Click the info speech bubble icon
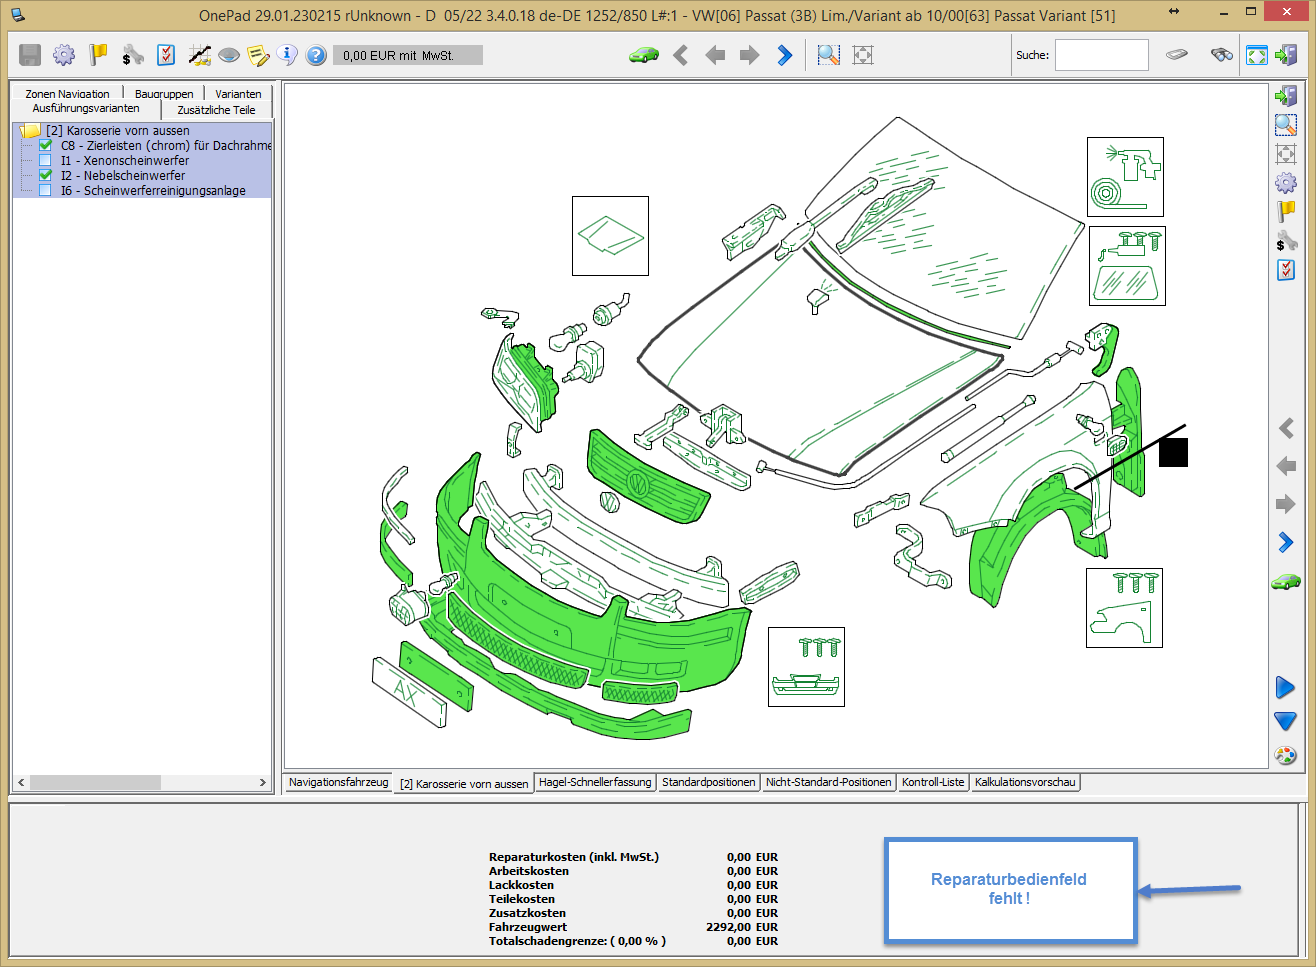Screen dimensions: 1316x967 [287, 55]
